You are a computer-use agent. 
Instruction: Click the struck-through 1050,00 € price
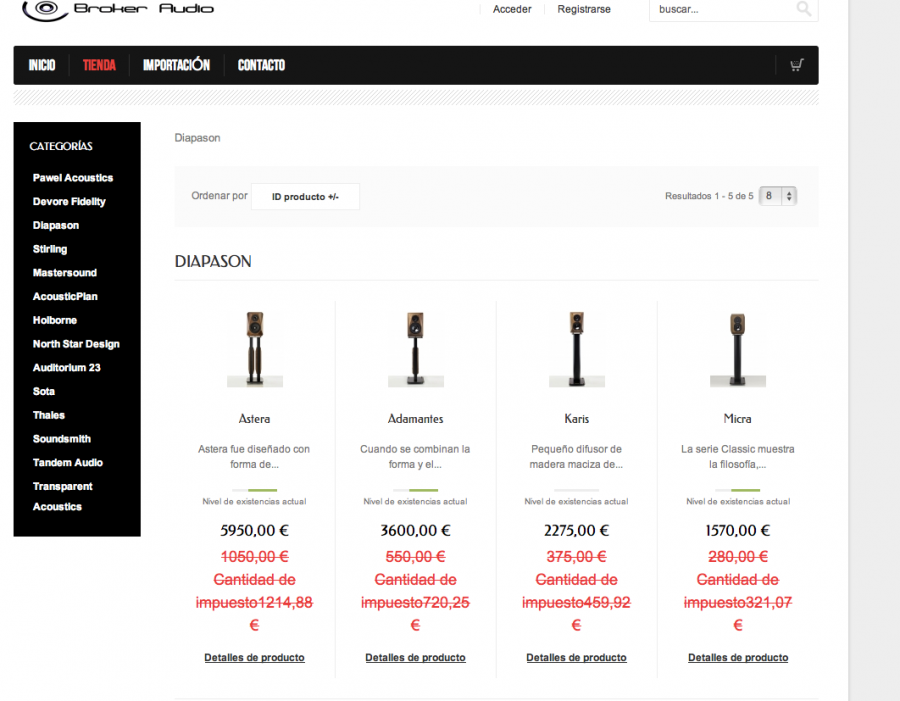(x=254, y=557)
